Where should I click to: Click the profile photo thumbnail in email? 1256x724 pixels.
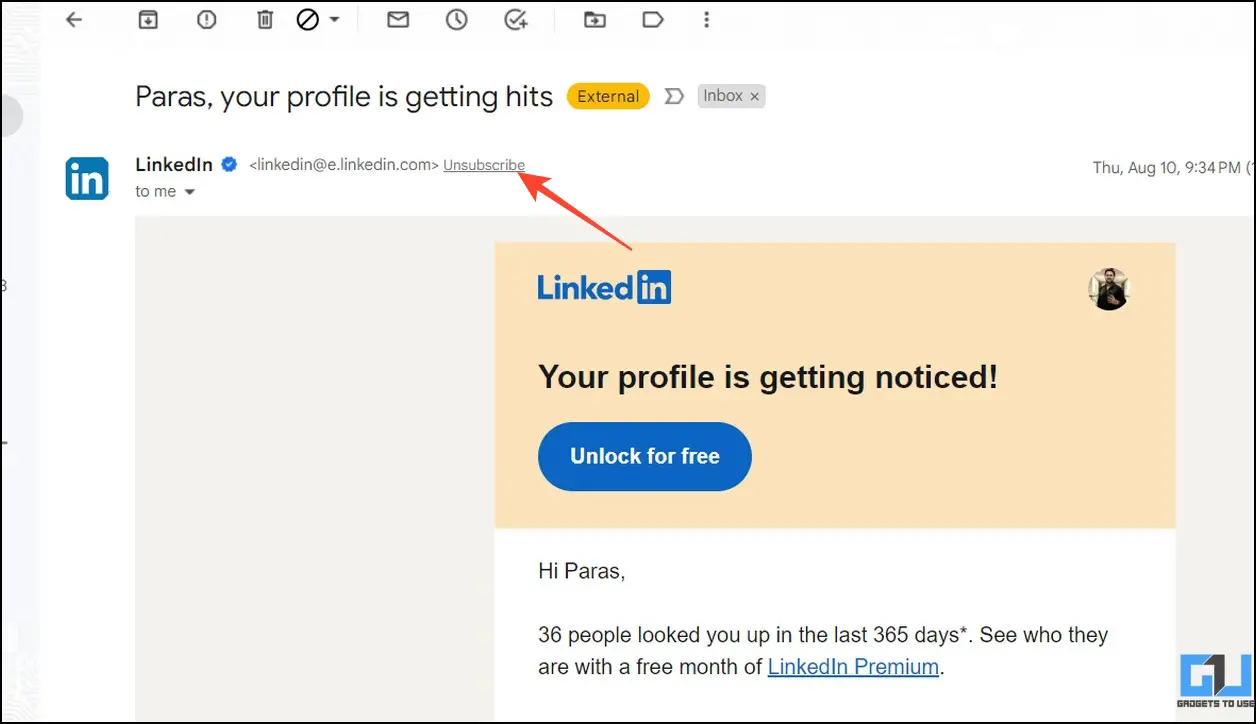coord(1108,289)
